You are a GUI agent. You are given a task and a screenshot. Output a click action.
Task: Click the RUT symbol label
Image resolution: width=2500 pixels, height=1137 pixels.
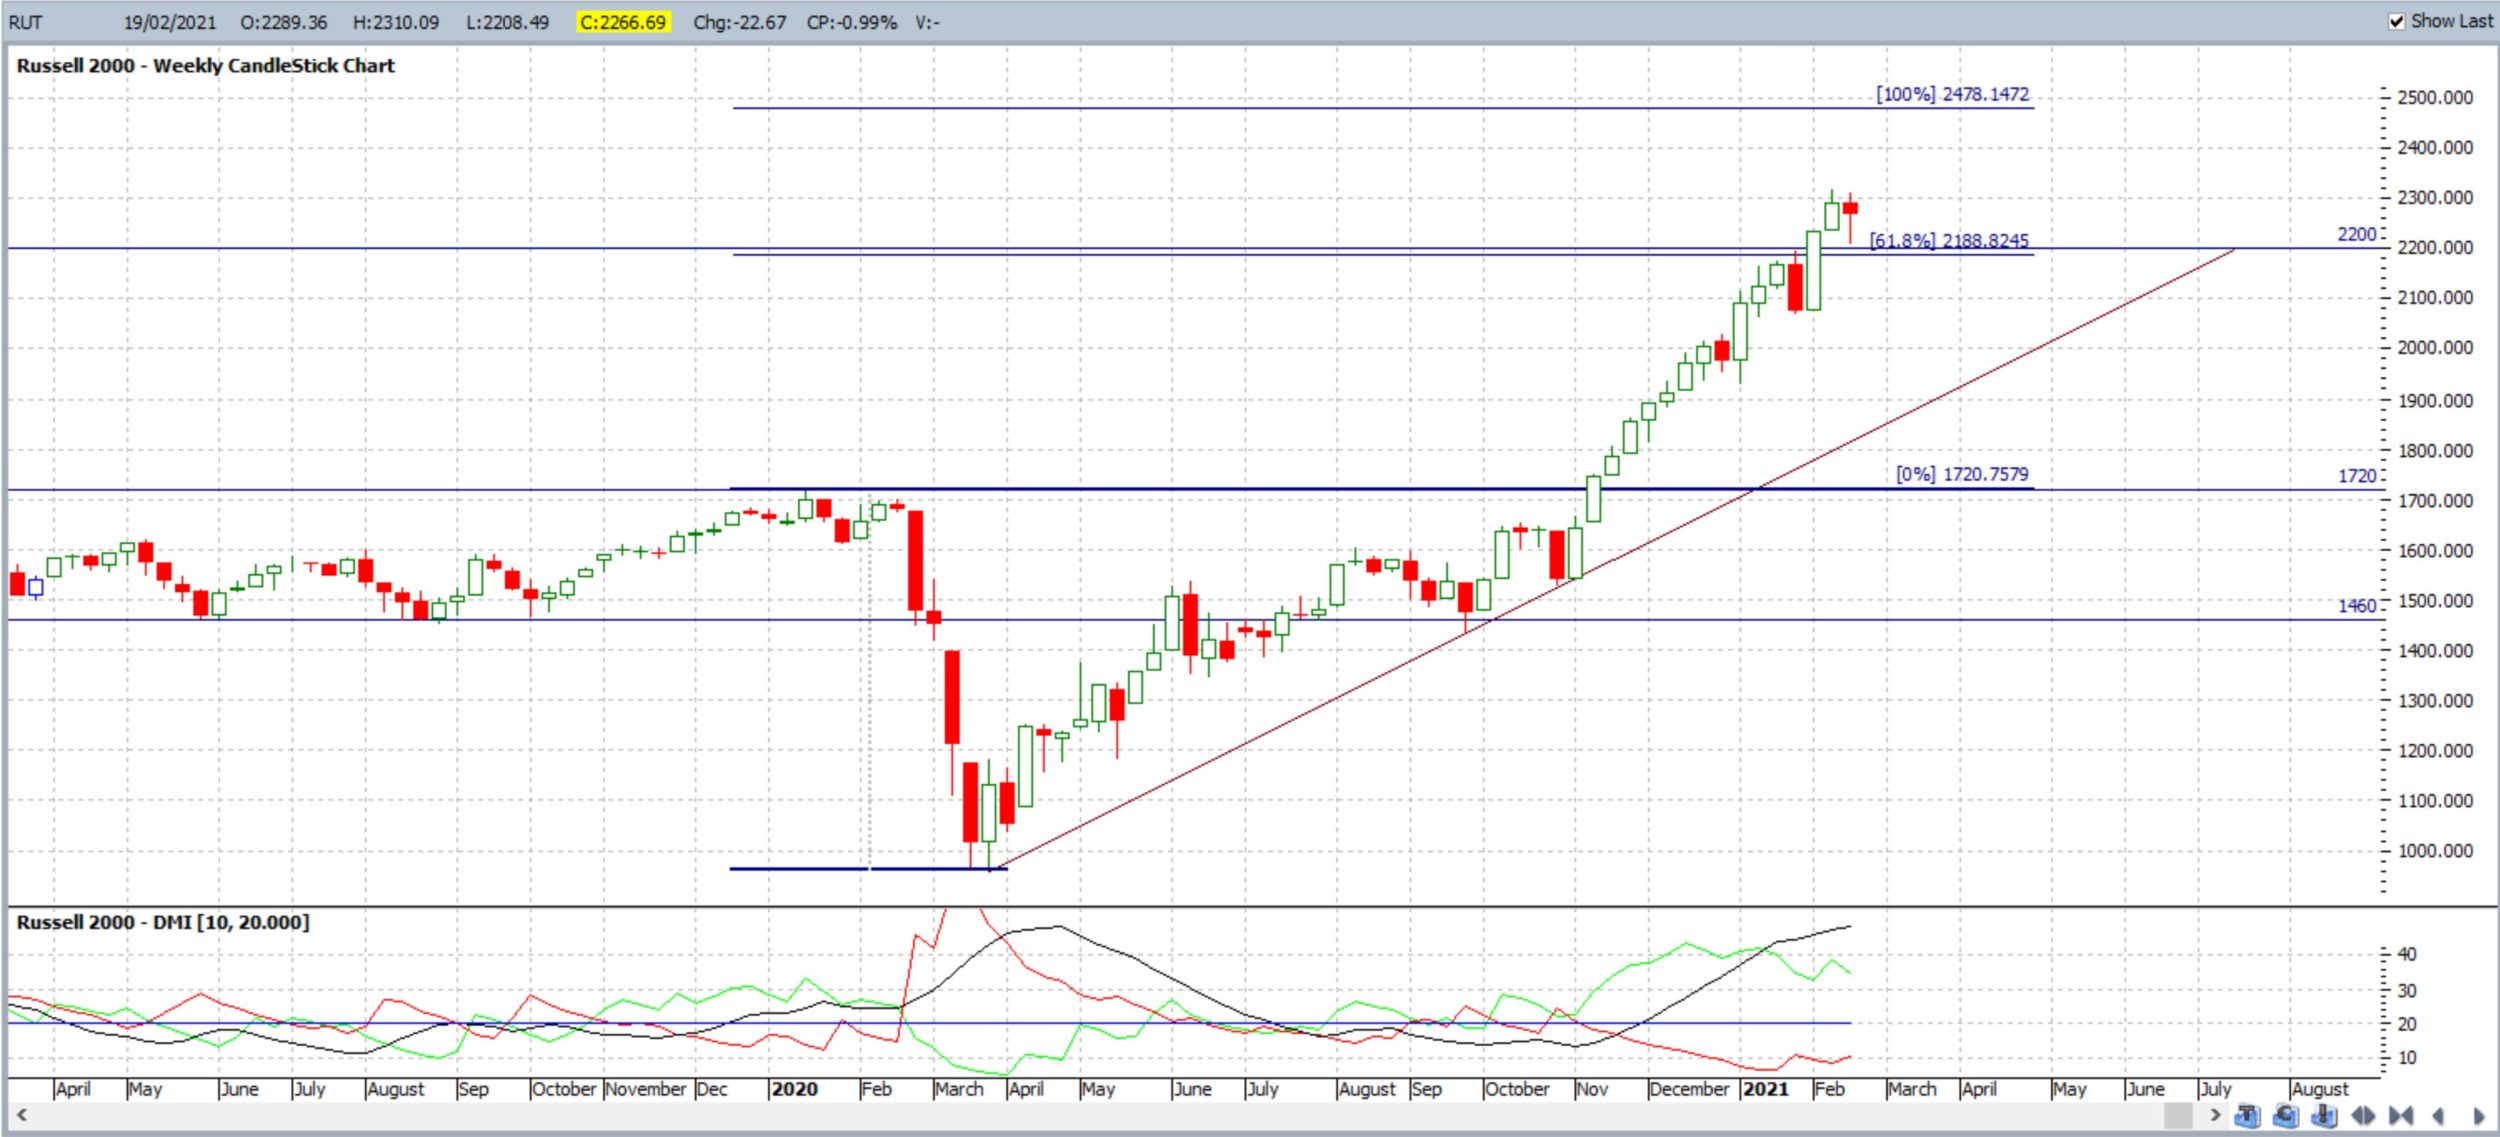26,22
